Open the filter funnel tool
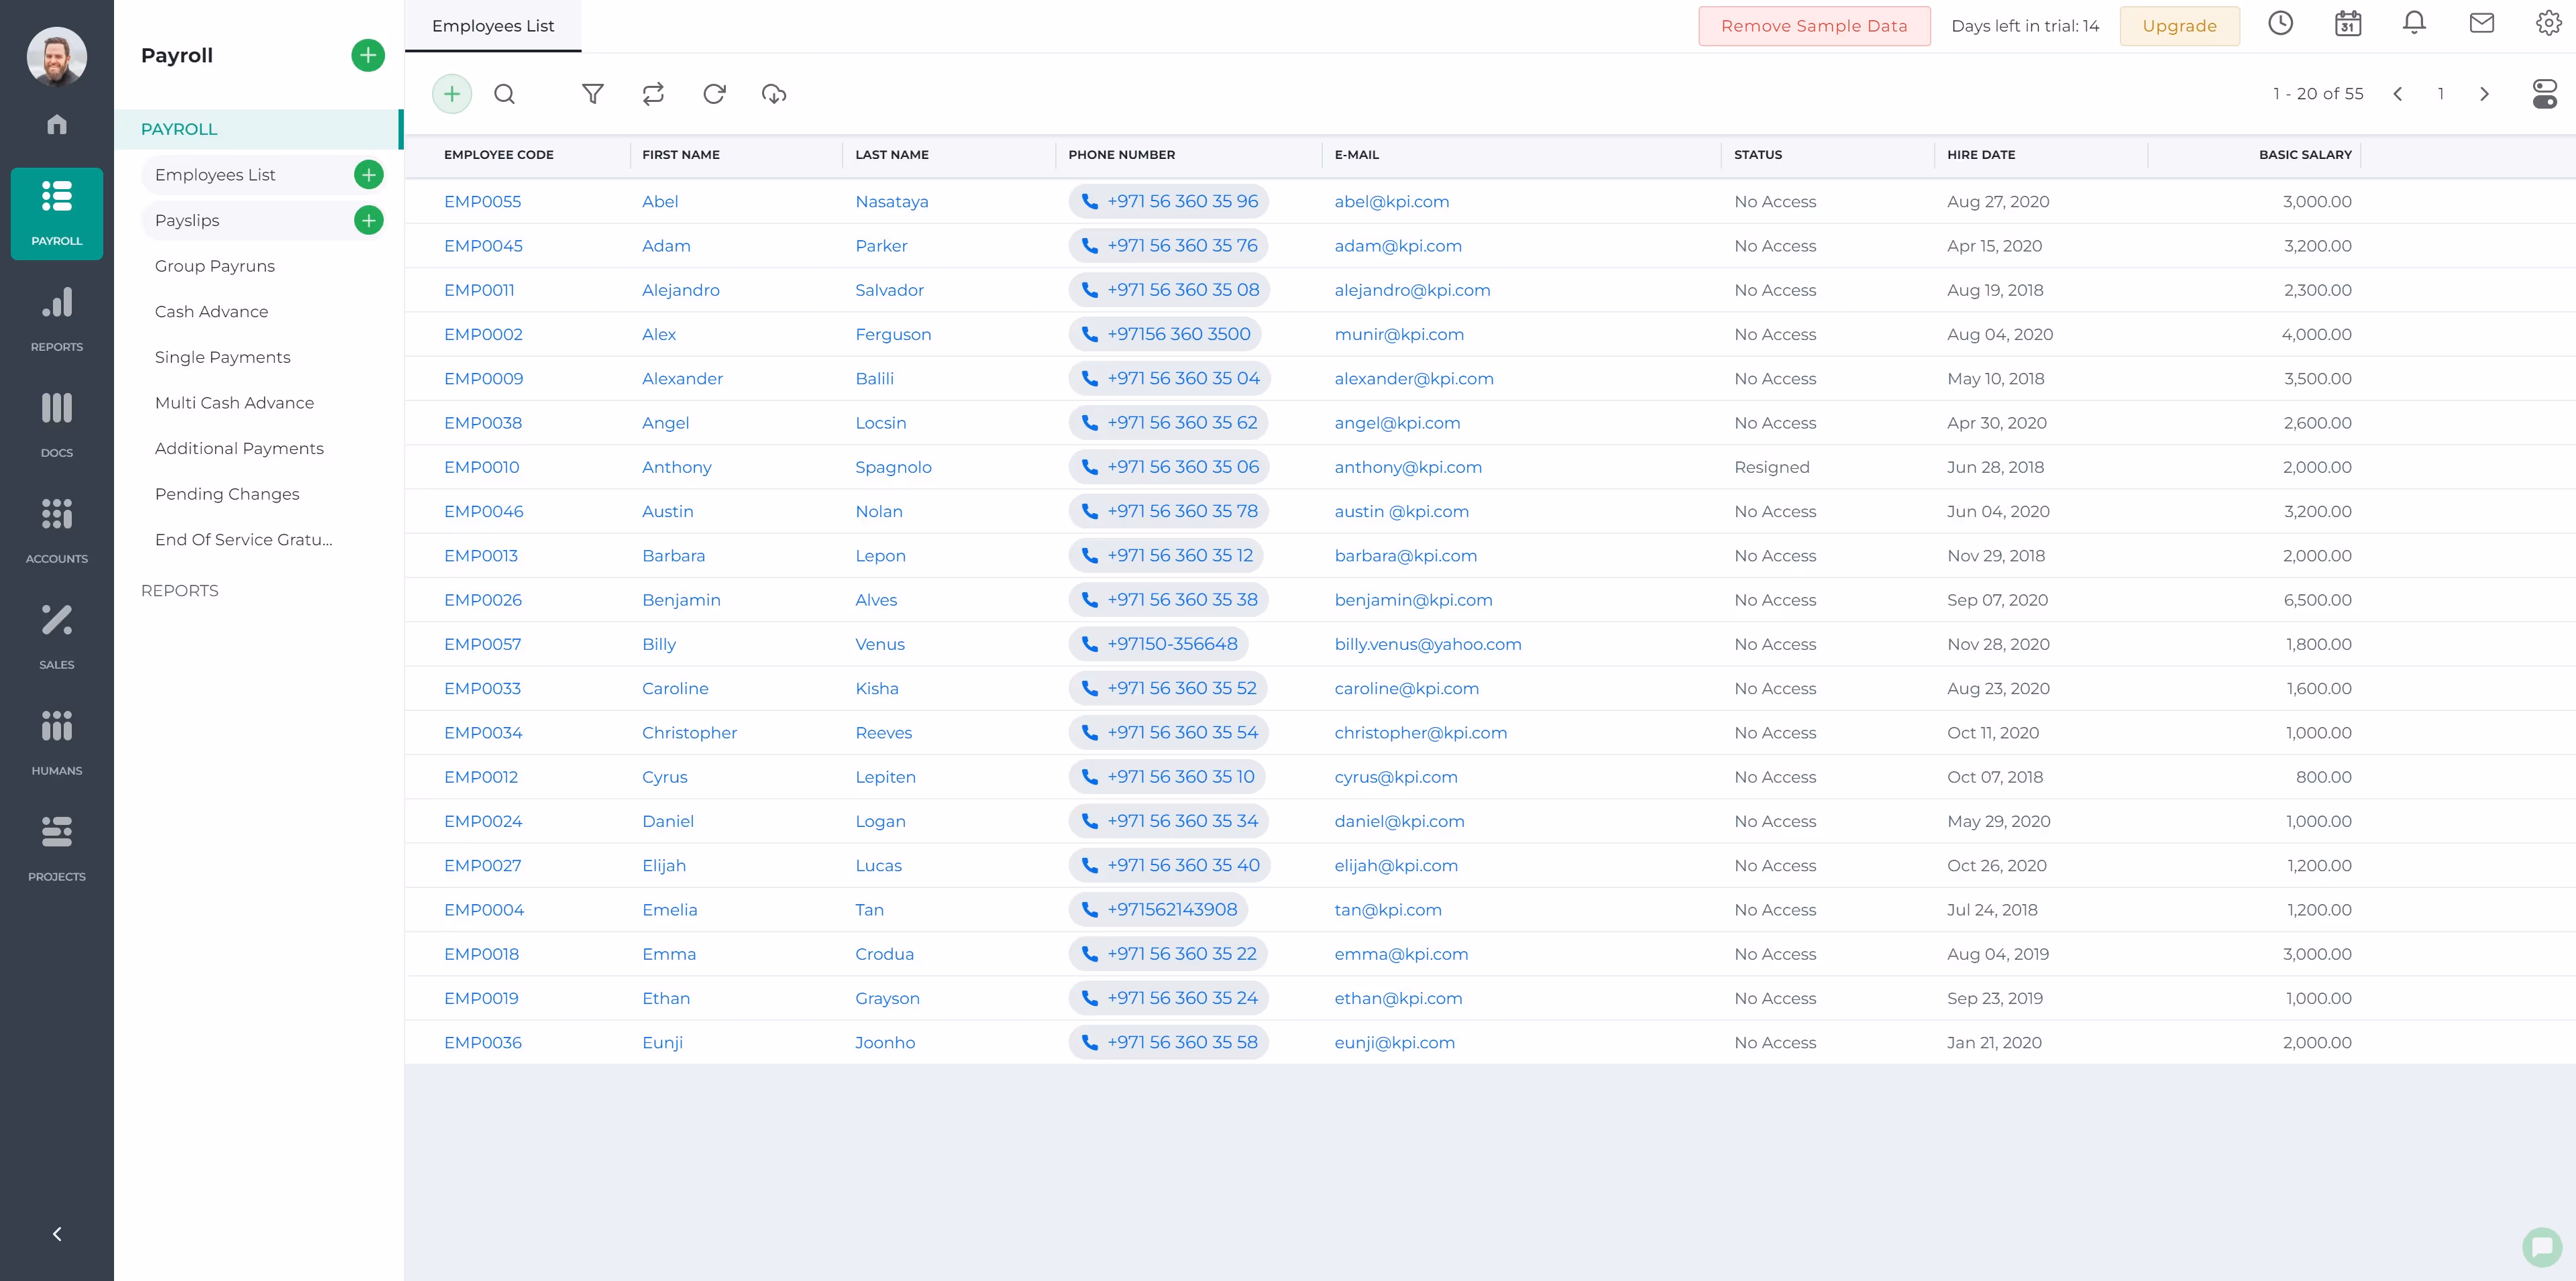The height and width of the screenshot is (1281, 2576). pos(592,94)
